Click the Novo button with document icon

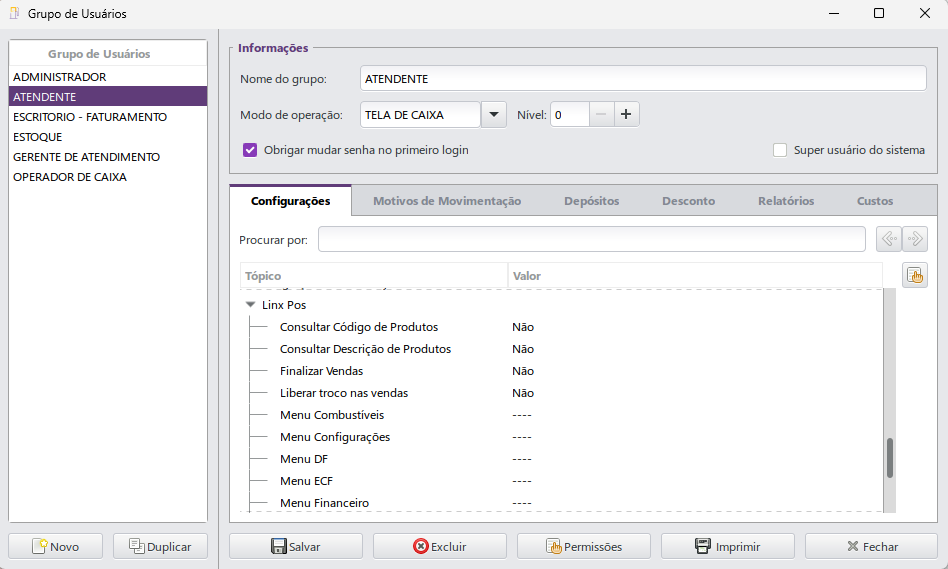coord(56,547)
